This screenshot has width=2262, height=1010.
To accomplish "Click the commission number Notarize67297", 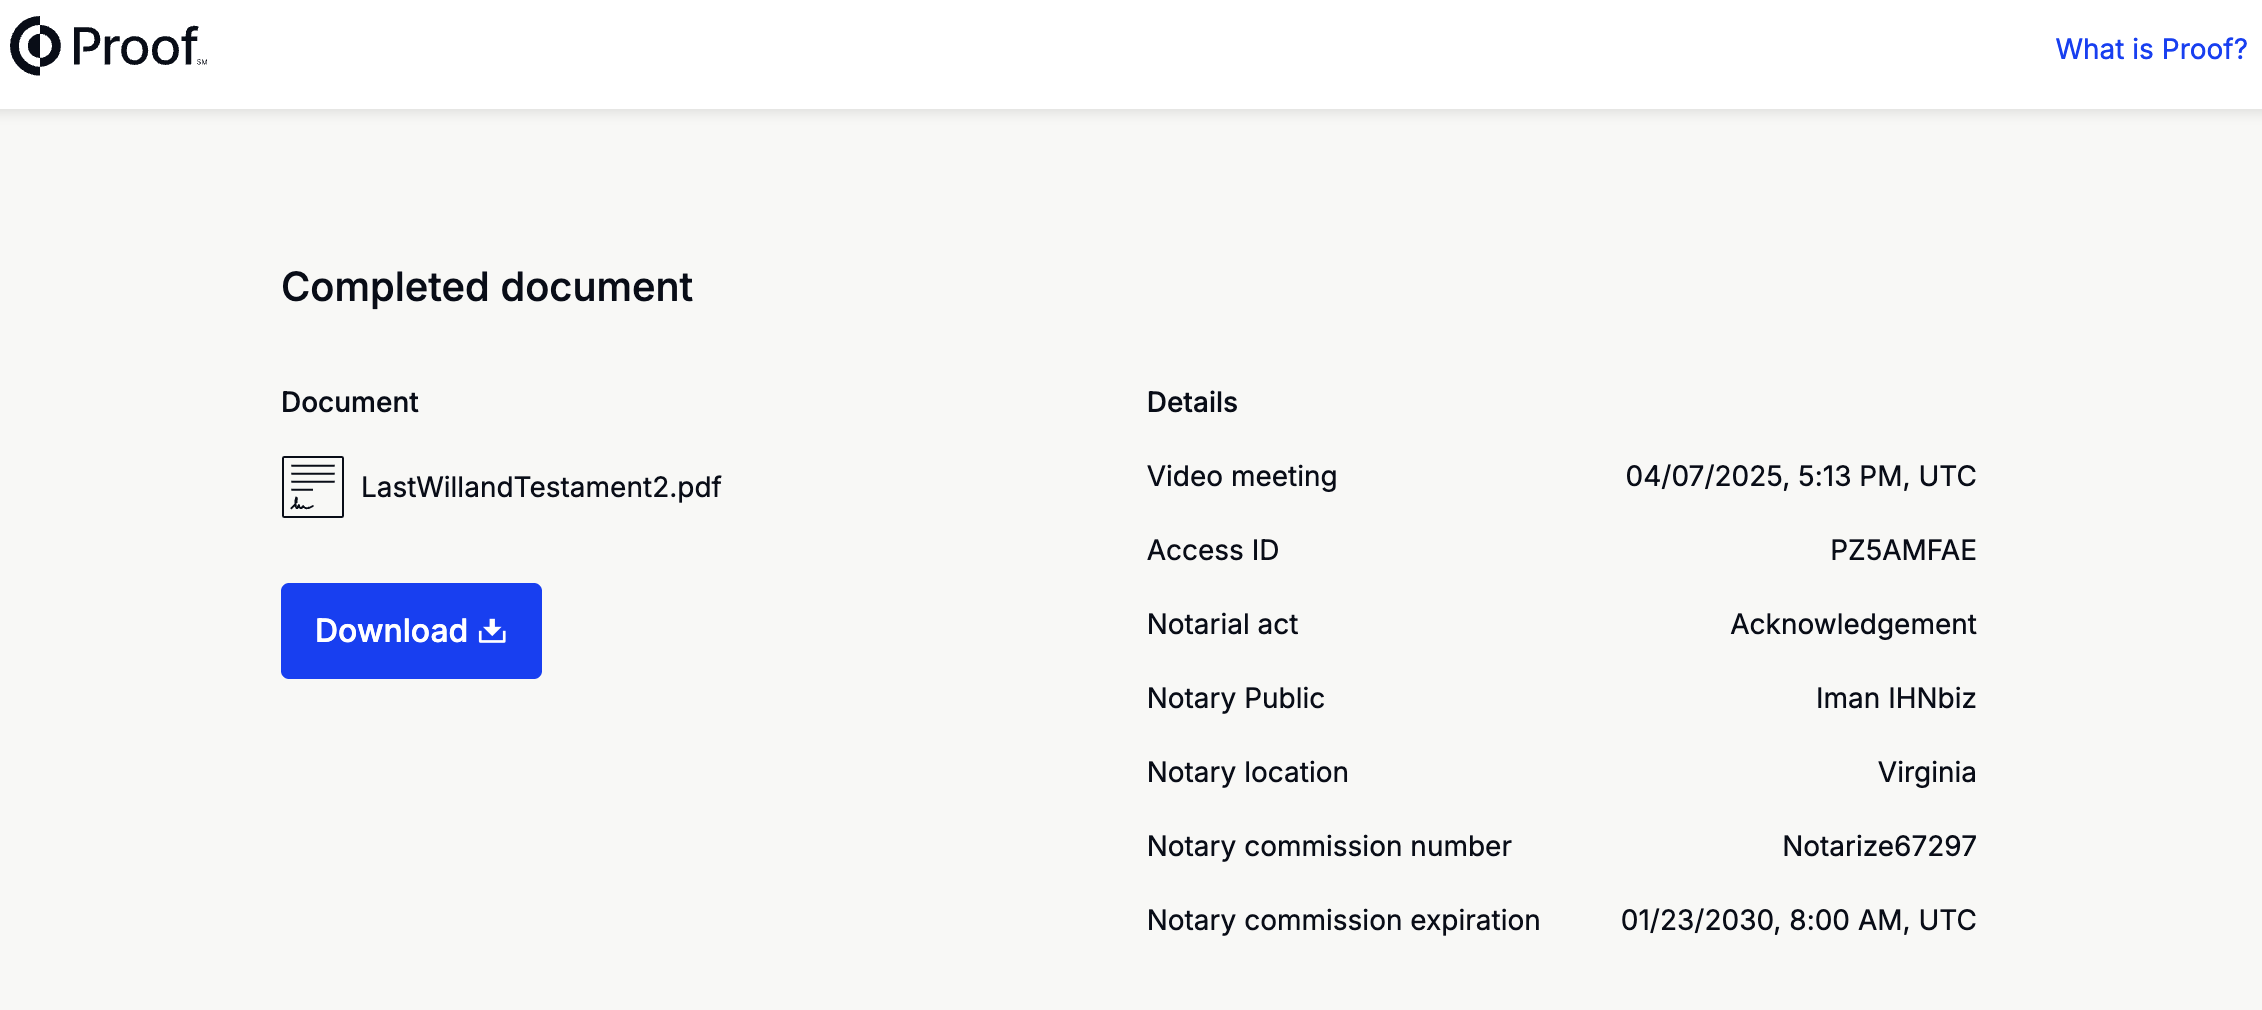I will click(1878, 846).
